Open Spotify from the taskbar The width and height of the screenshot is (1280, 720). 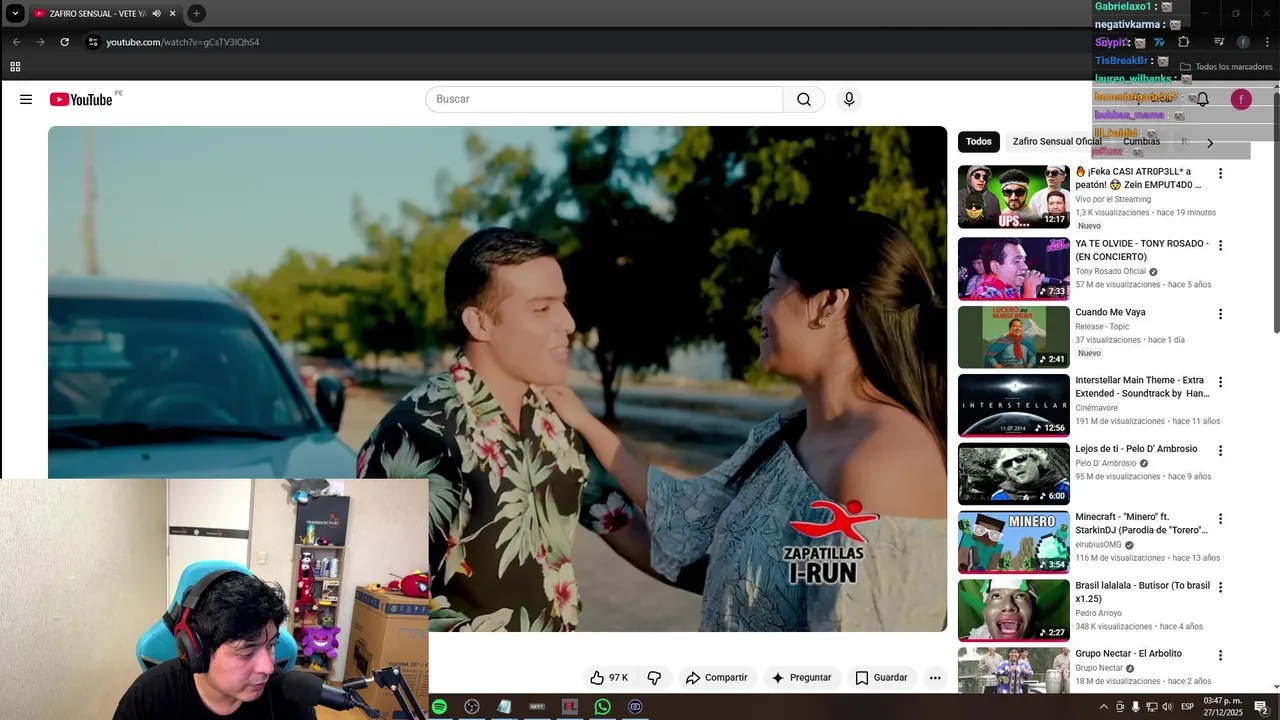tap(439, 707)
